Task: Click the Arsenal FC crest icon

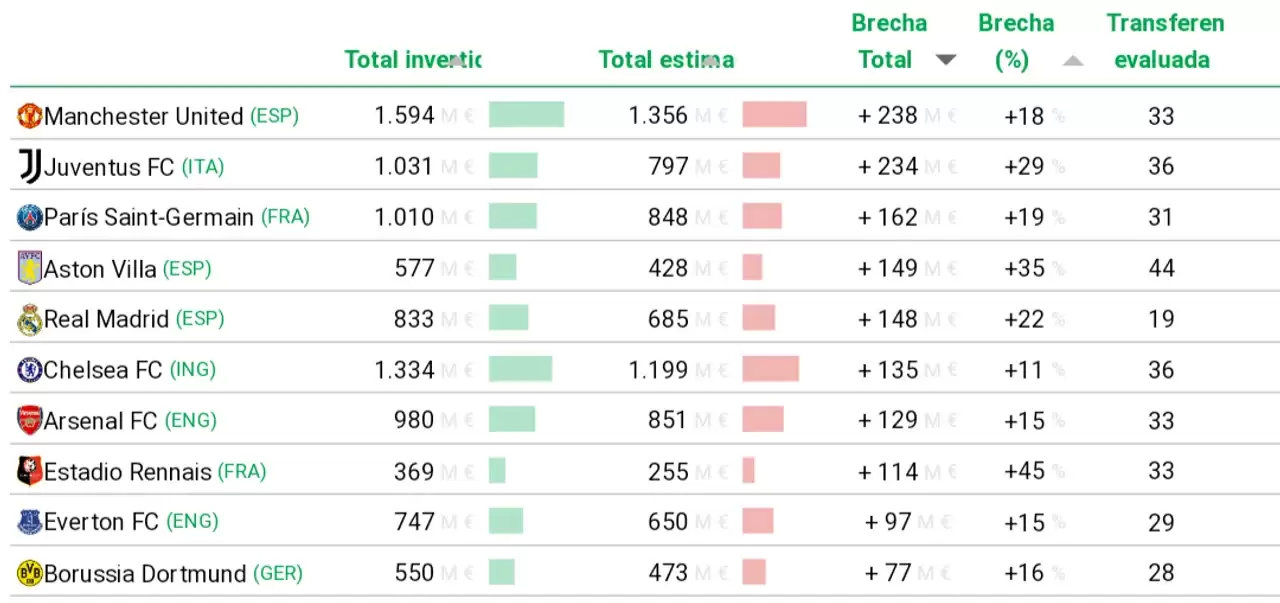Action: pyautogui.click(x=30, y=420)
